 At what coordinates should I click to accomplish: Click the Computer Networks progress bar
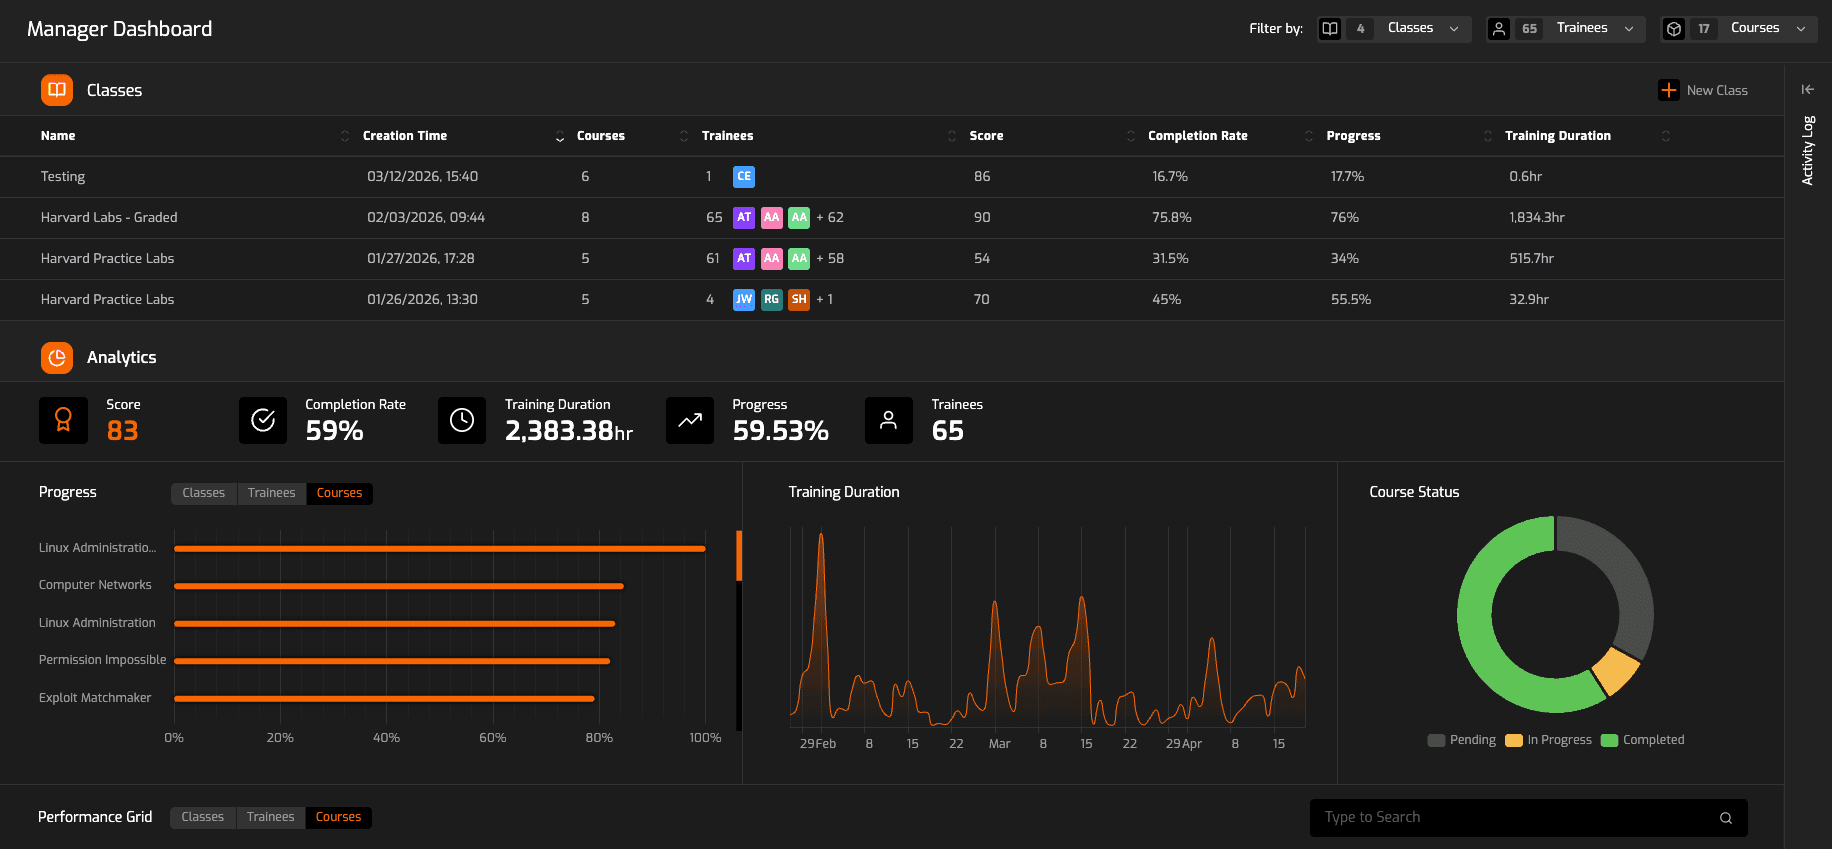click(399, 586)
